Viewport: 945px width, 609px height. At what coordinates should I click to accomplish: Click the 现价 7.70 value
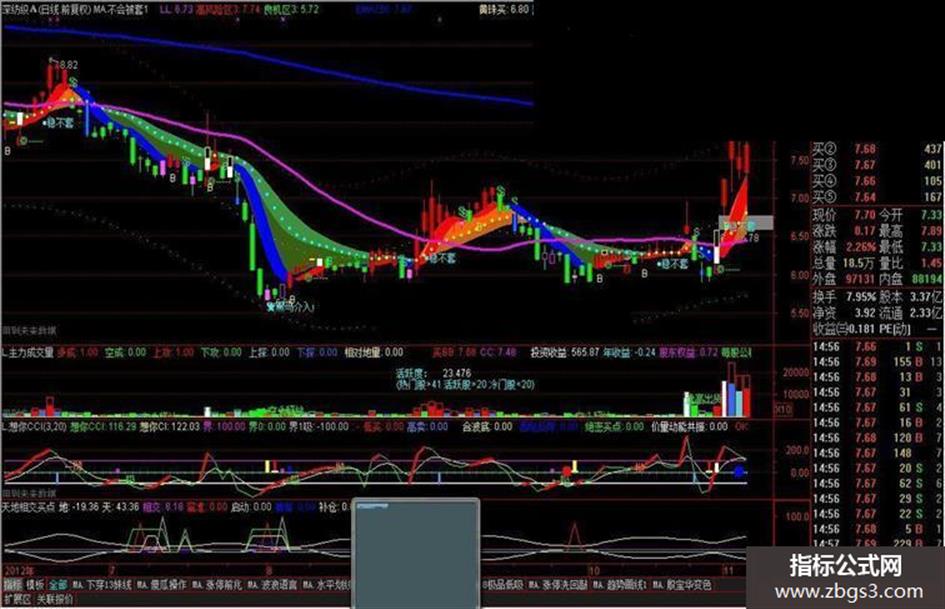[864, 215]
